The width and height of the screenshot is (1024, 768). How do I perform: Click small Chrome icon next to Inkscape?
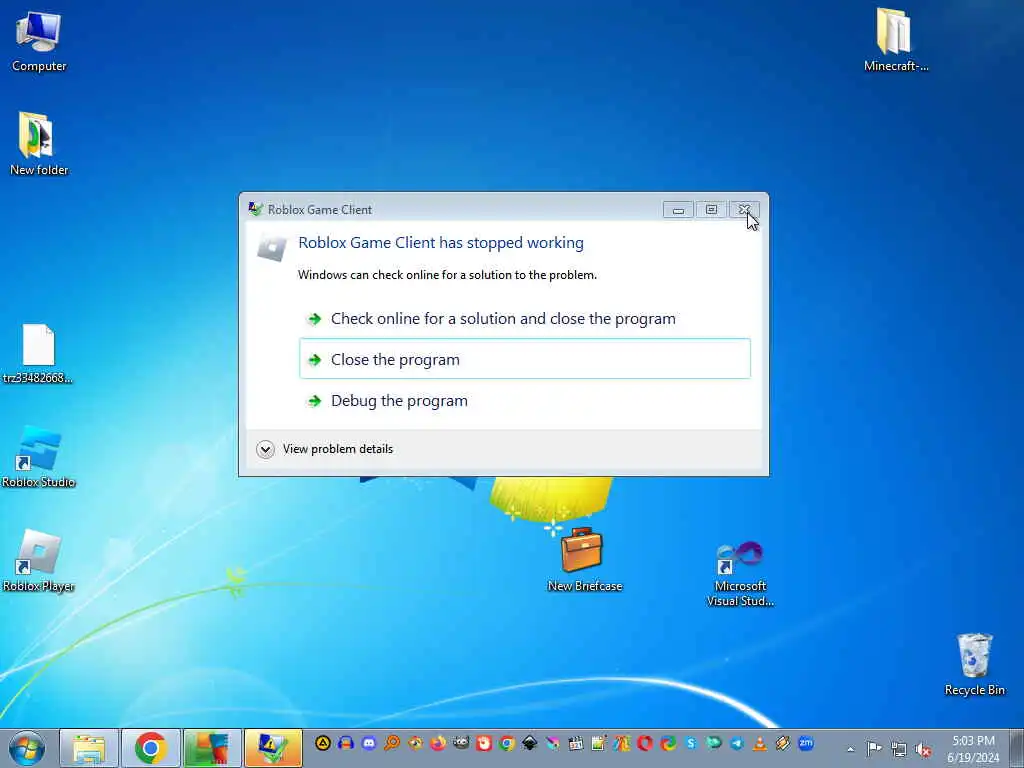point(507,743)
